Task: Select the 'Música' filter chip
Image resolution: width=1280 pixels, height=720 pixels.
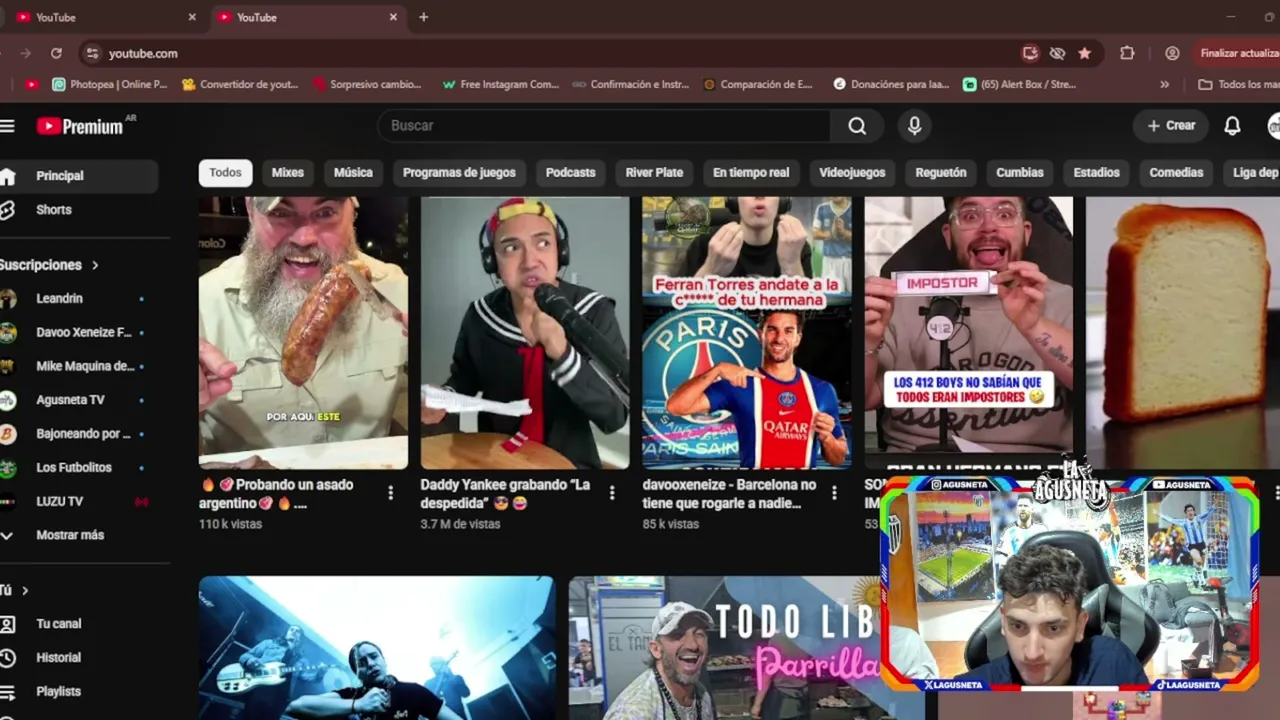Action: (353, 172)
